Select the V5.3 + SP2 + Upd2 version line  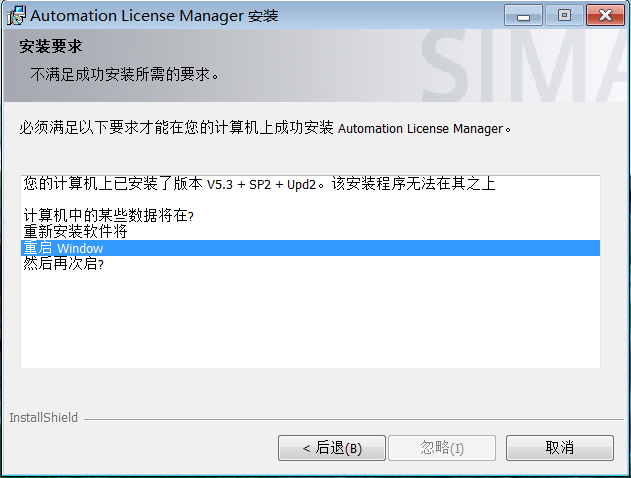[x=258, y=185]
